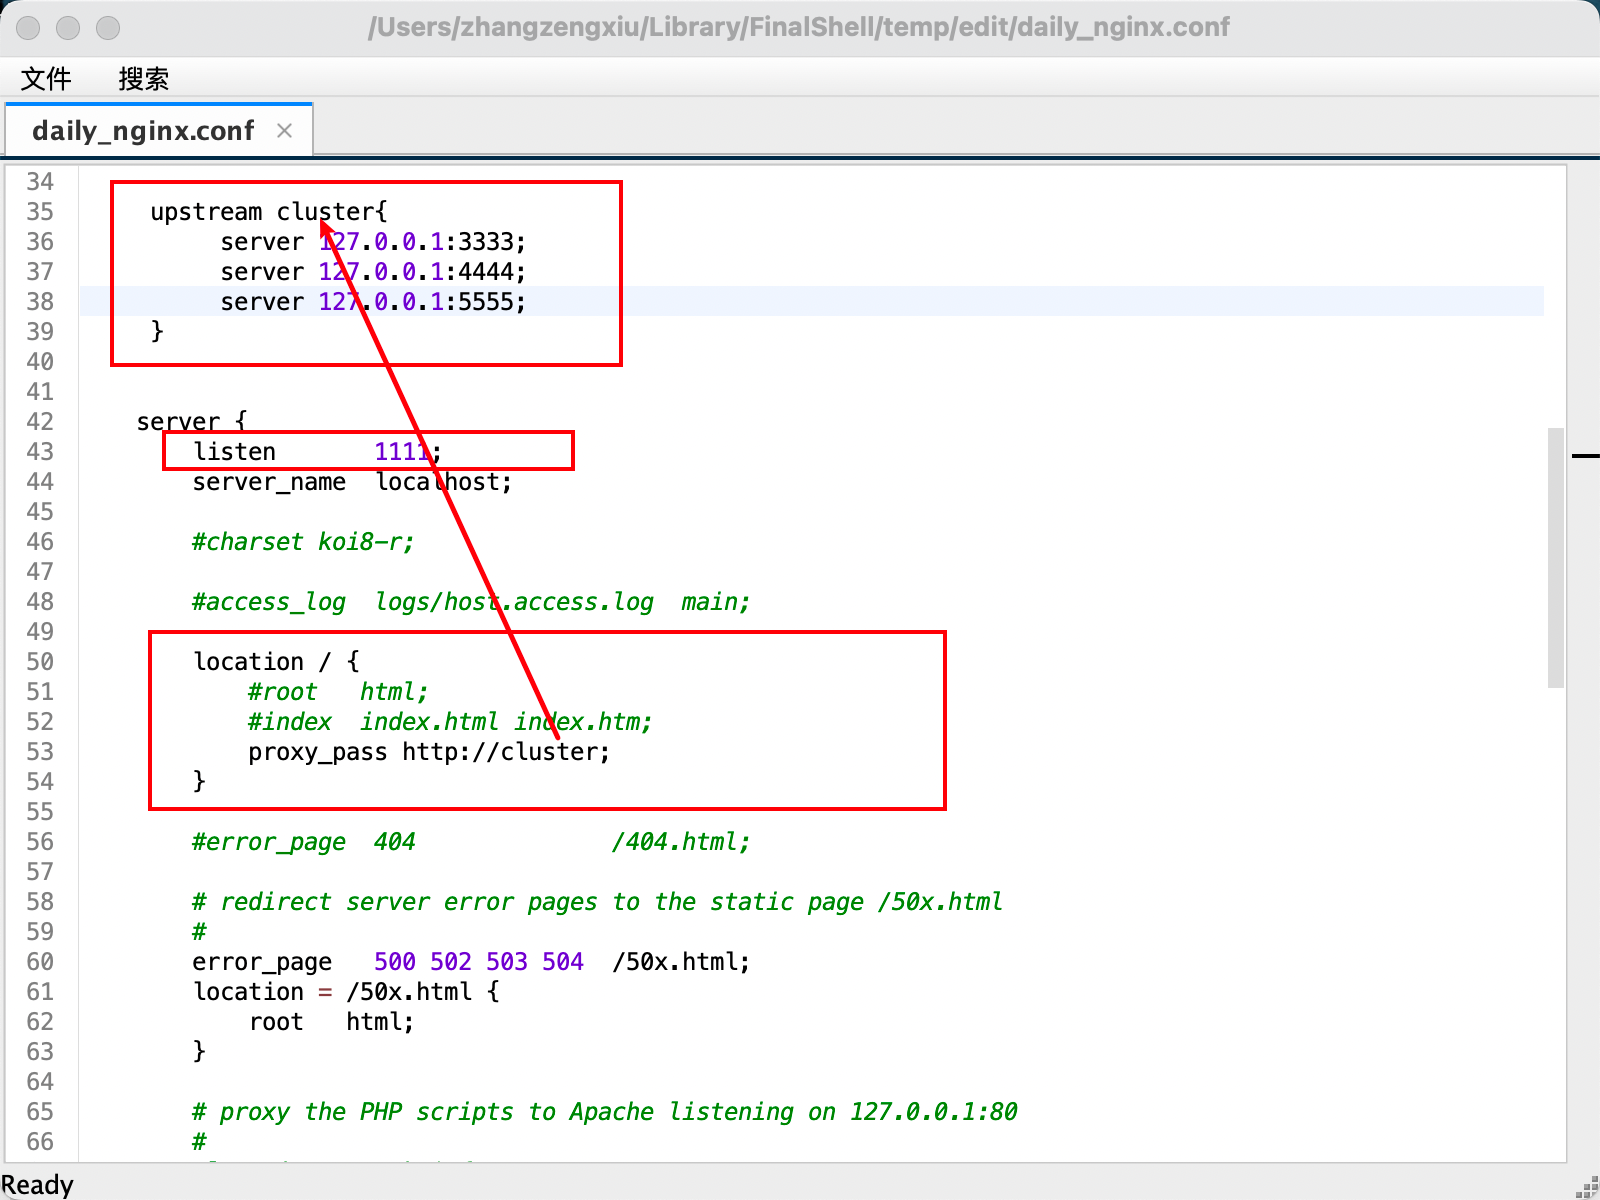Click 'error_page 500 502 503 504' line
This screenshot has width=1600, height=1200.
click(471, 961)
